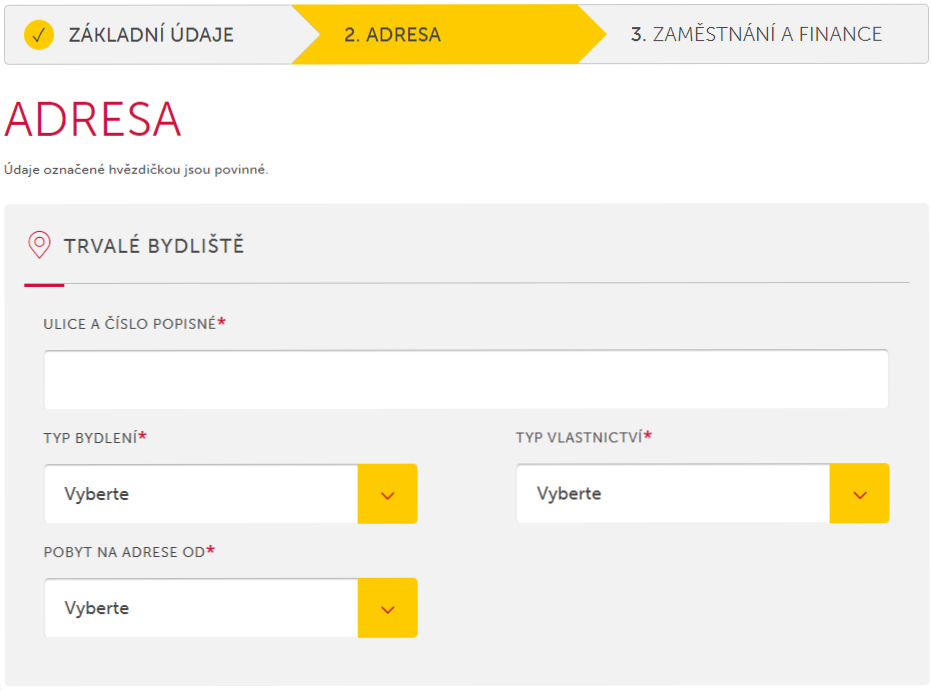Click the checkmark icon in the first step
Viewport: 932px width, 691px height.
(x=38, y=35)
